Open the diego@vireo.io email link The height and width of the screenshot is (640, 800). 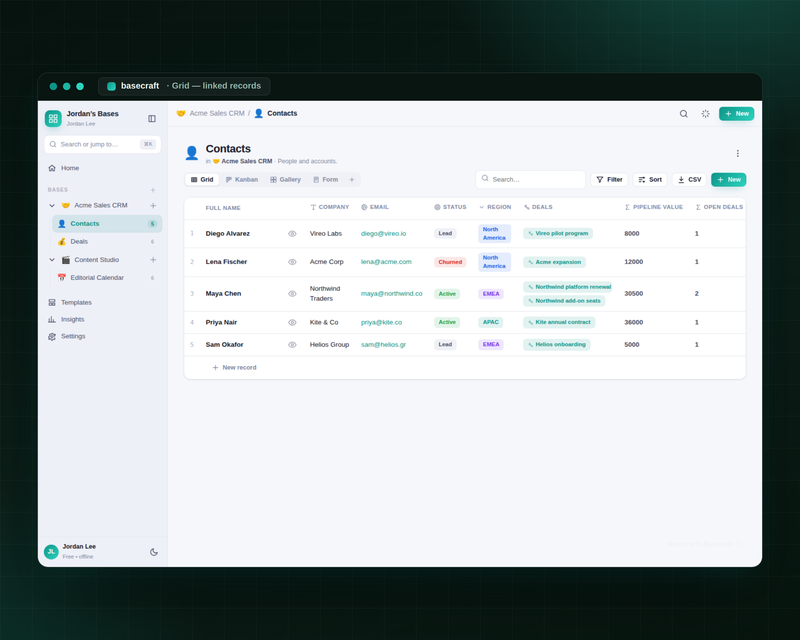click(x=384, y=234)
